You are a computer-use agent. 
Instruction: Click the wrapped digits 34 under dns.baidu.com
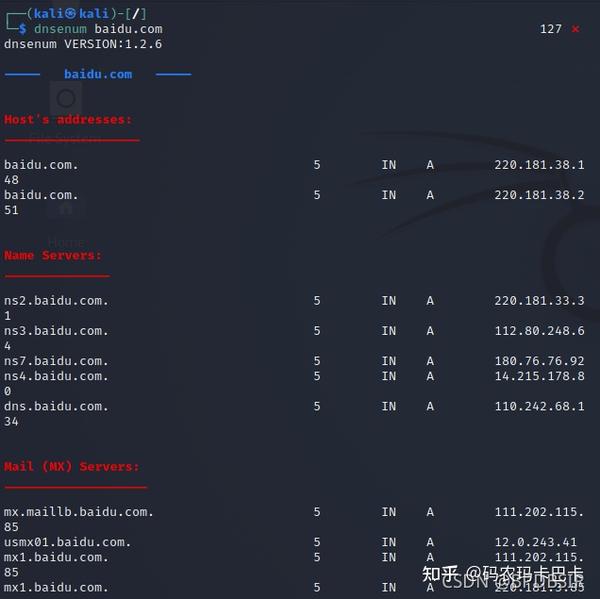click(11, 421)
